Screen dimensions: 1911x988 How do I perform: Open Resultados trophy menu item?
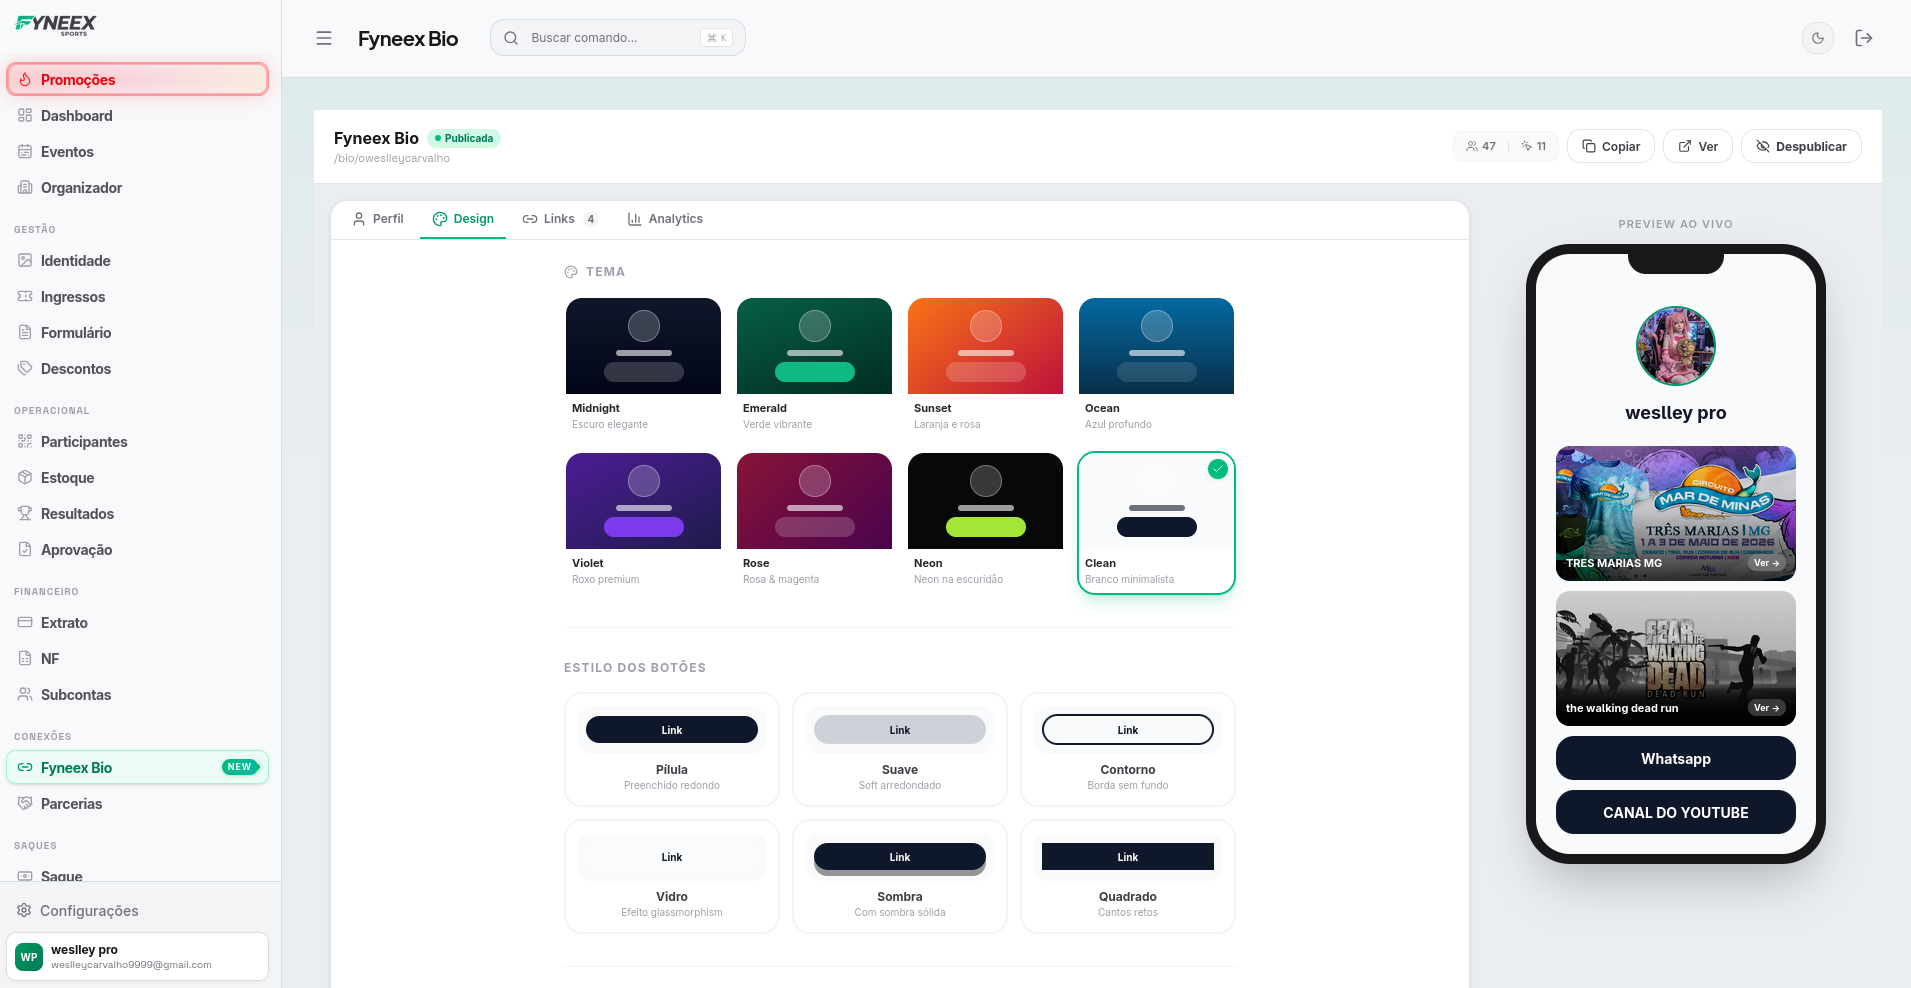tap(77, 514)
